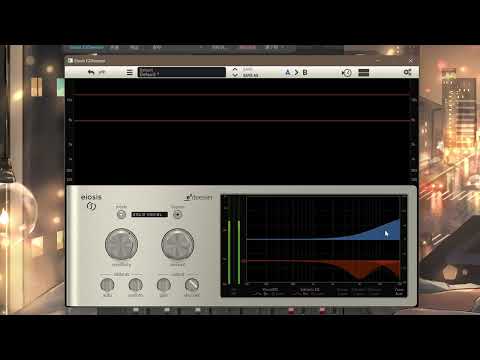Close the de-esser plugin window
This screenshot has height=360, width=480.
click(x=411, y=60)
